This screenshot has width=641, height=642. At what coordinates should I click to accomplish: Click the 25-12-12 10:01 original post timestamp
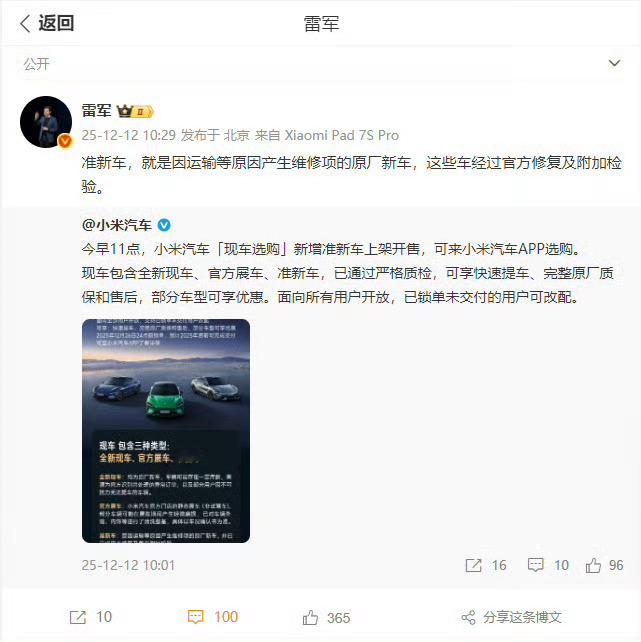(x=128, y=565)
